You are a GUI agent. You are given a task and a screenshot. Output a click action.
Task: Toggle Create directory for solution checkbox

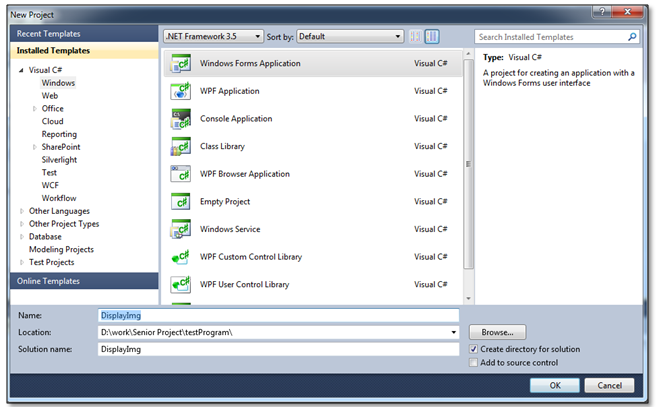click(x=473, y=349)
